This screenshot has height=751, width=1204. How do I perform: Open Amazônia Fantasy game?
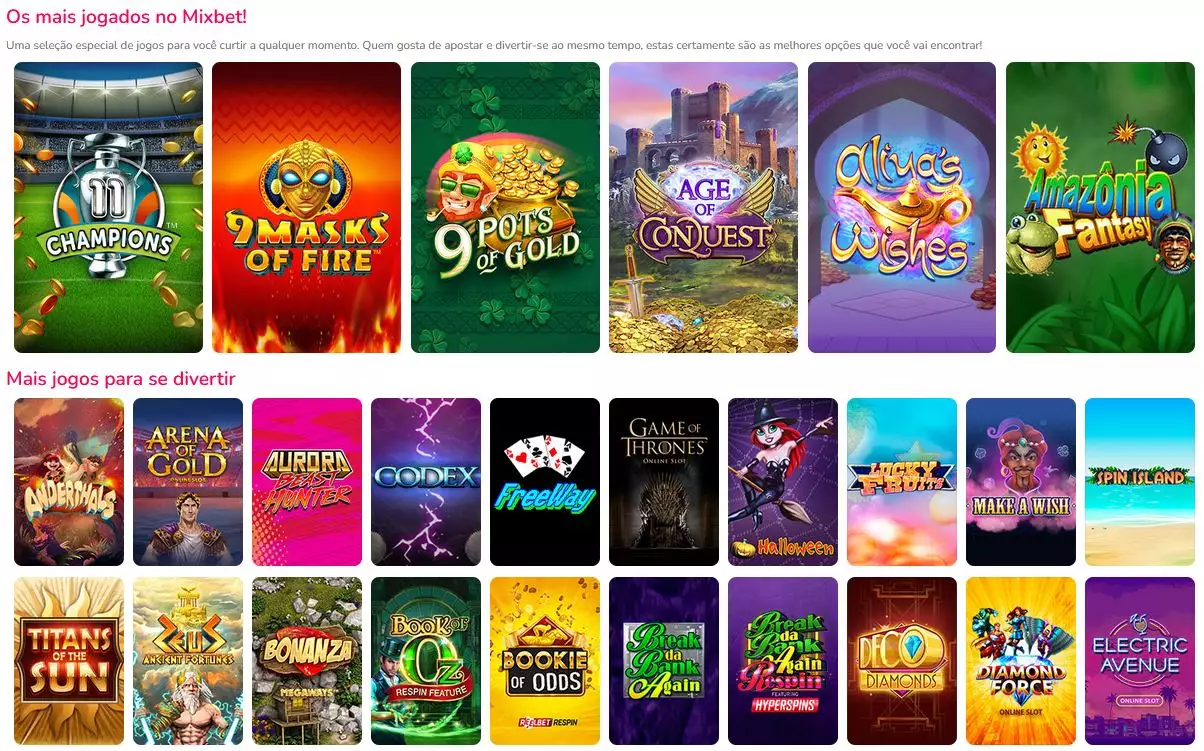pyautogui.click(x=1100, y=208)
